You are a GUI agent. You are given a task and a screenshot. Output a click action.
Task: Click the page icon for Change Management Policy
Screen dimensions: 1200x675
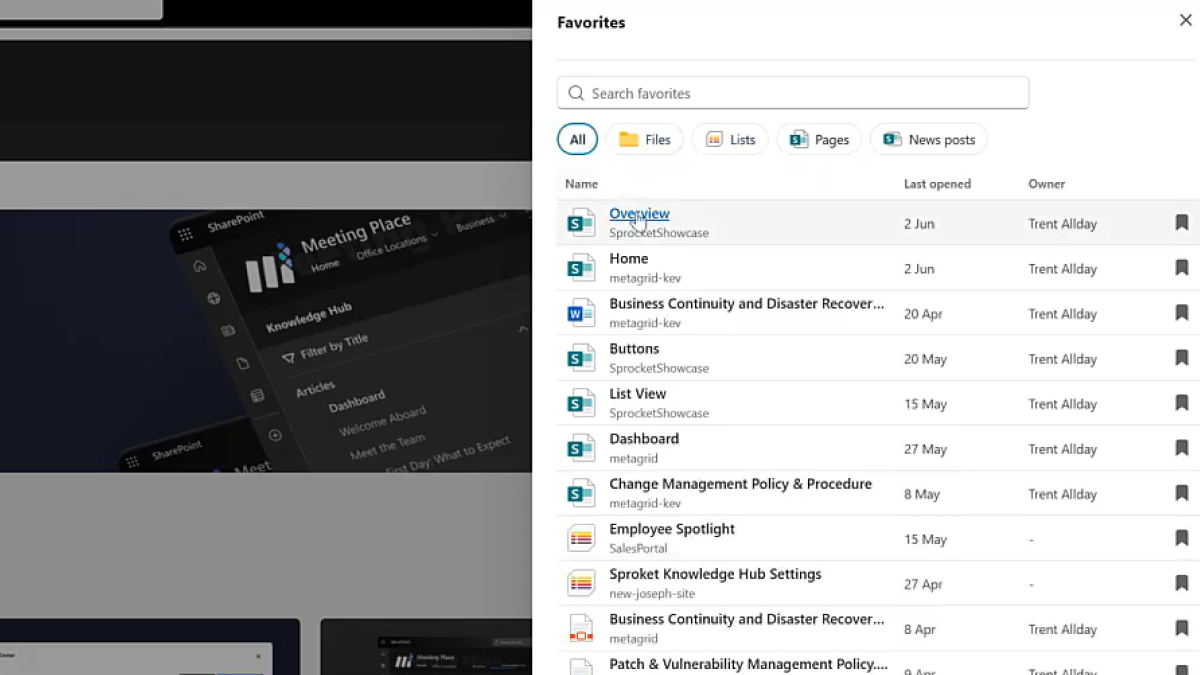point(581,493)
